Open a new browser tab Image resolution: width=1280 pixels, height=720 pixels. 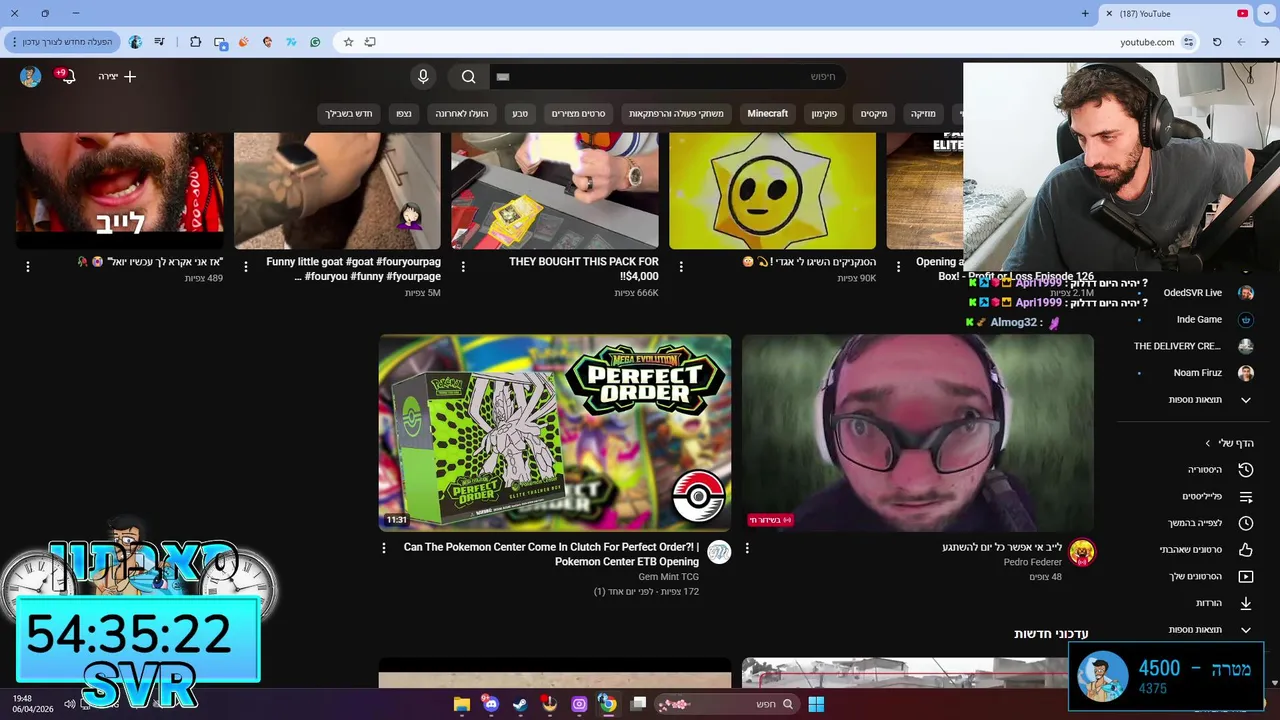[1085, 13]
